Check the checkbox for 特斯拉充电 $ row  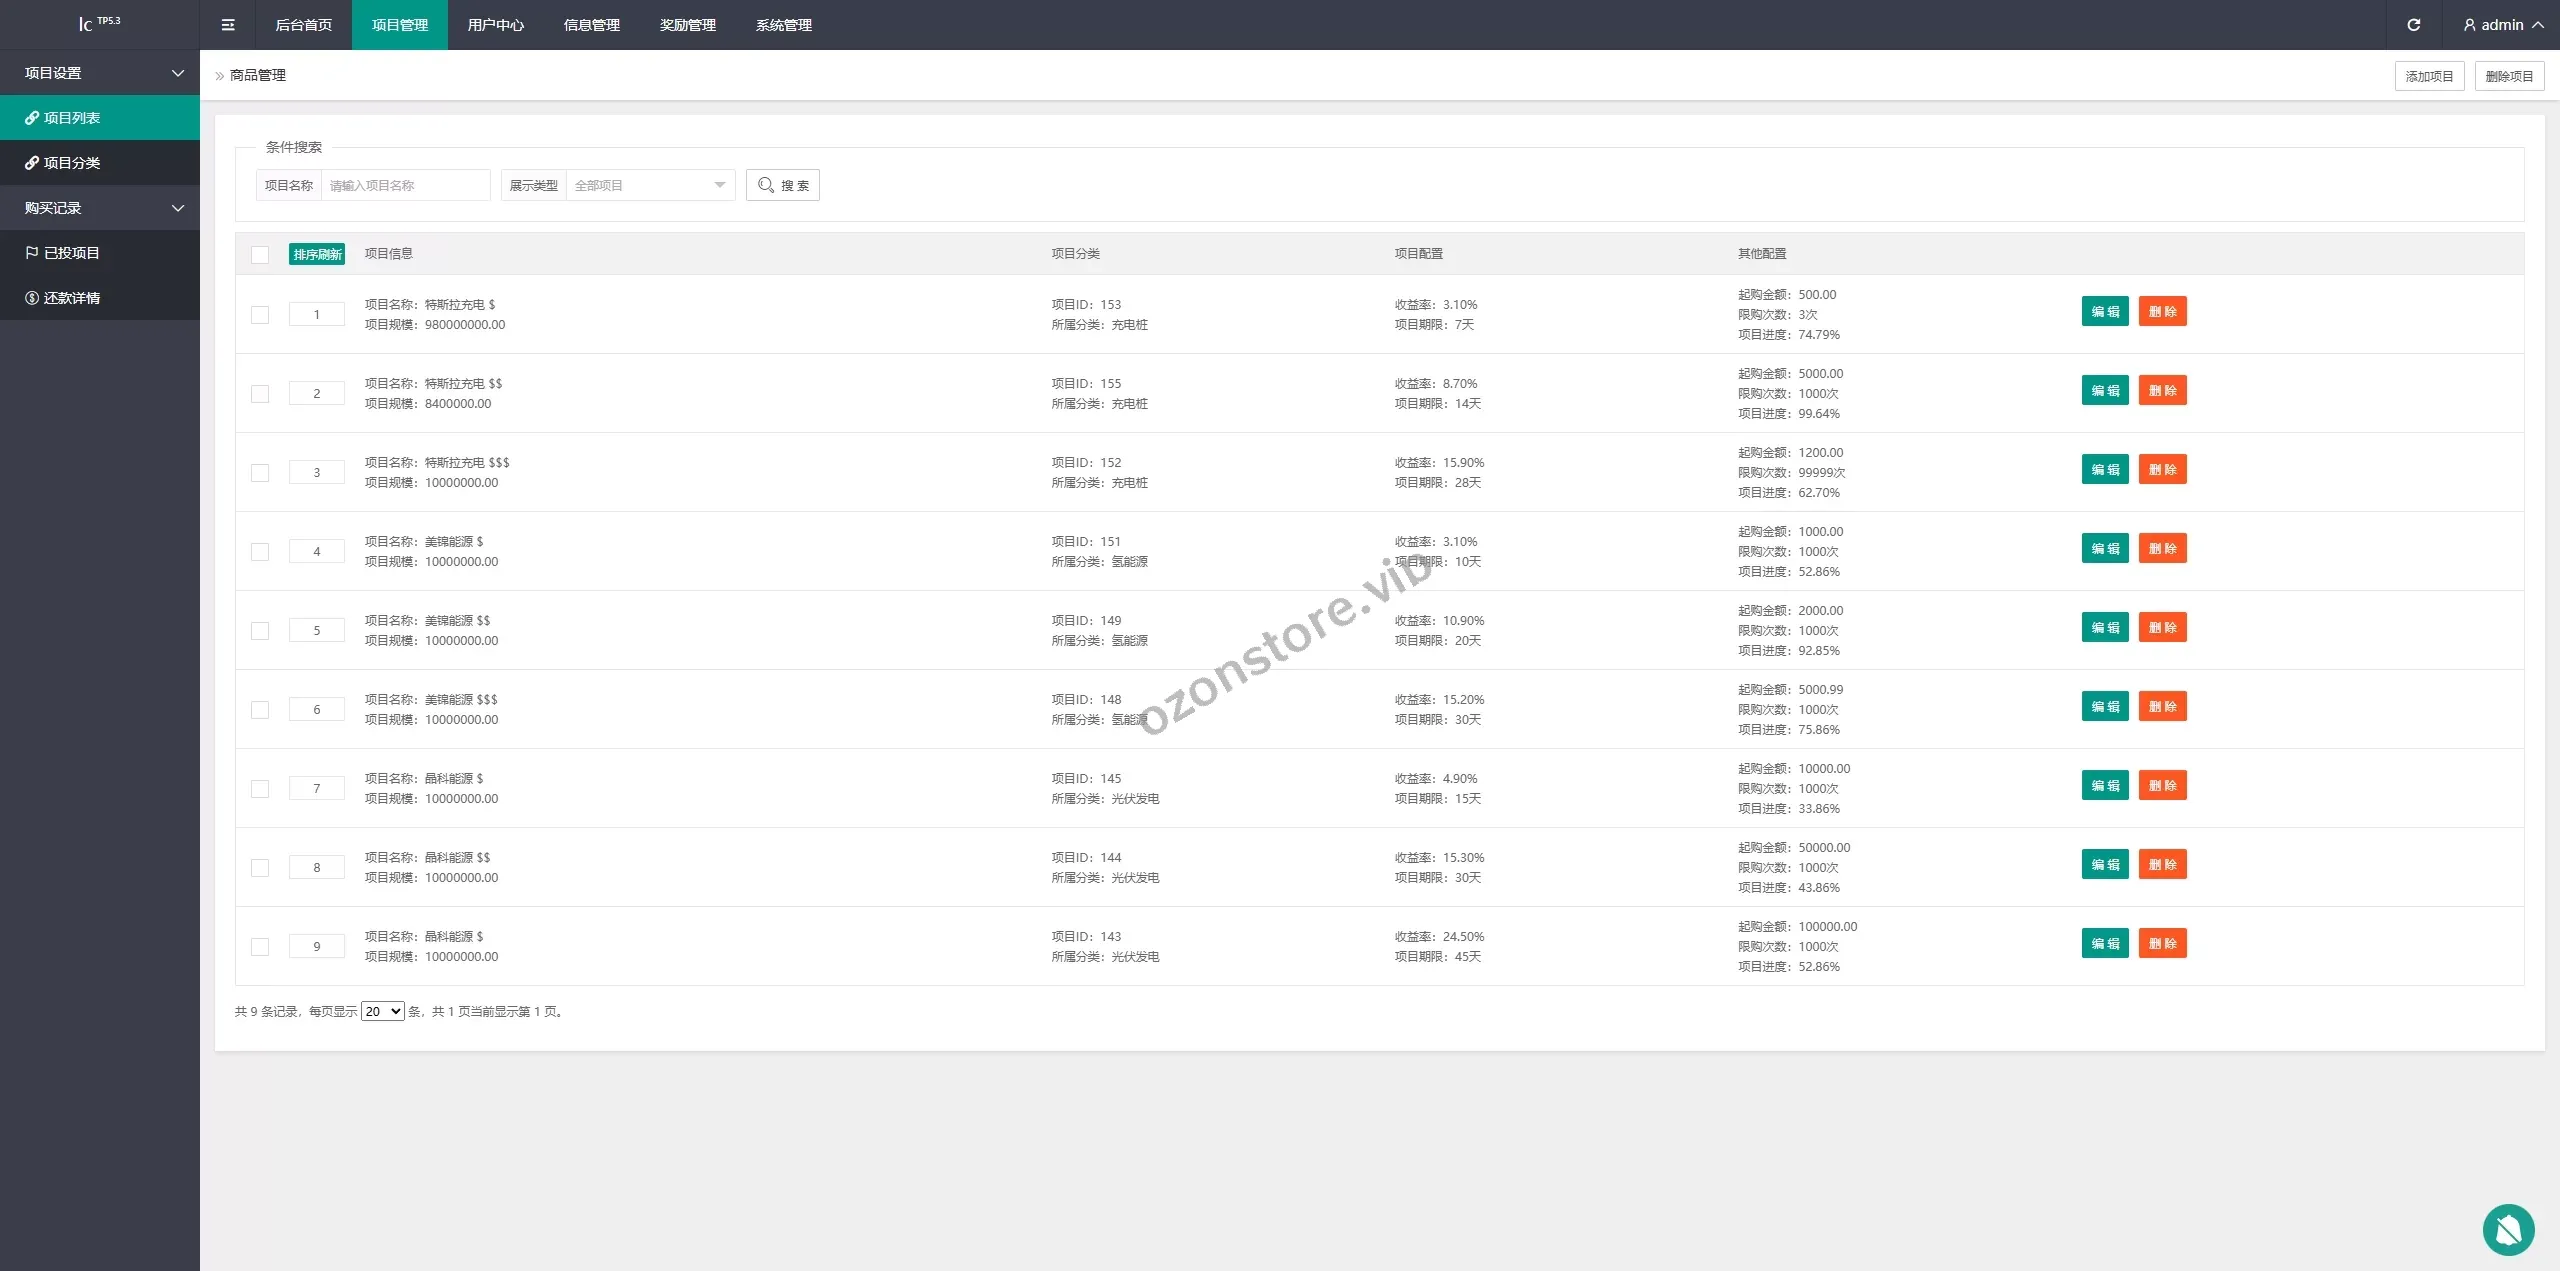260,314
